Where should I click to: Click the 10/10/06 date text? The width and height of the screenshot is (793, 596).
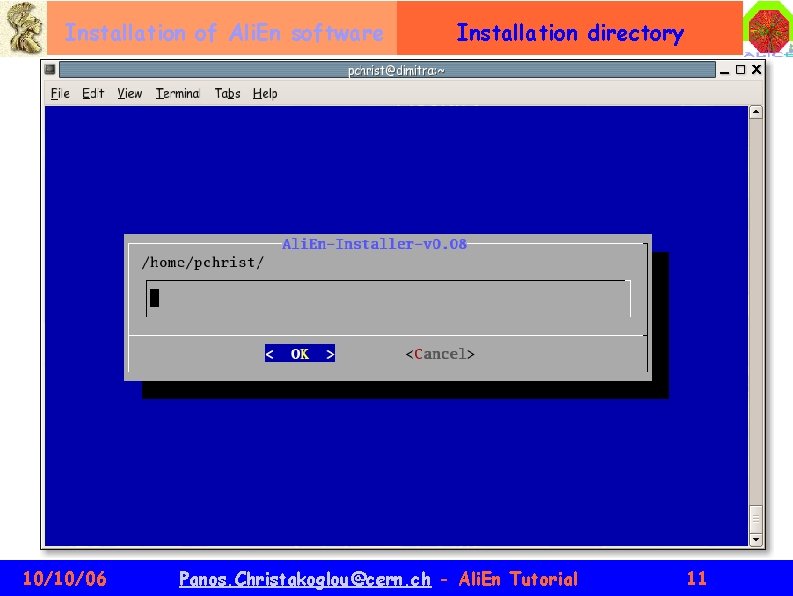click(65, 578)
